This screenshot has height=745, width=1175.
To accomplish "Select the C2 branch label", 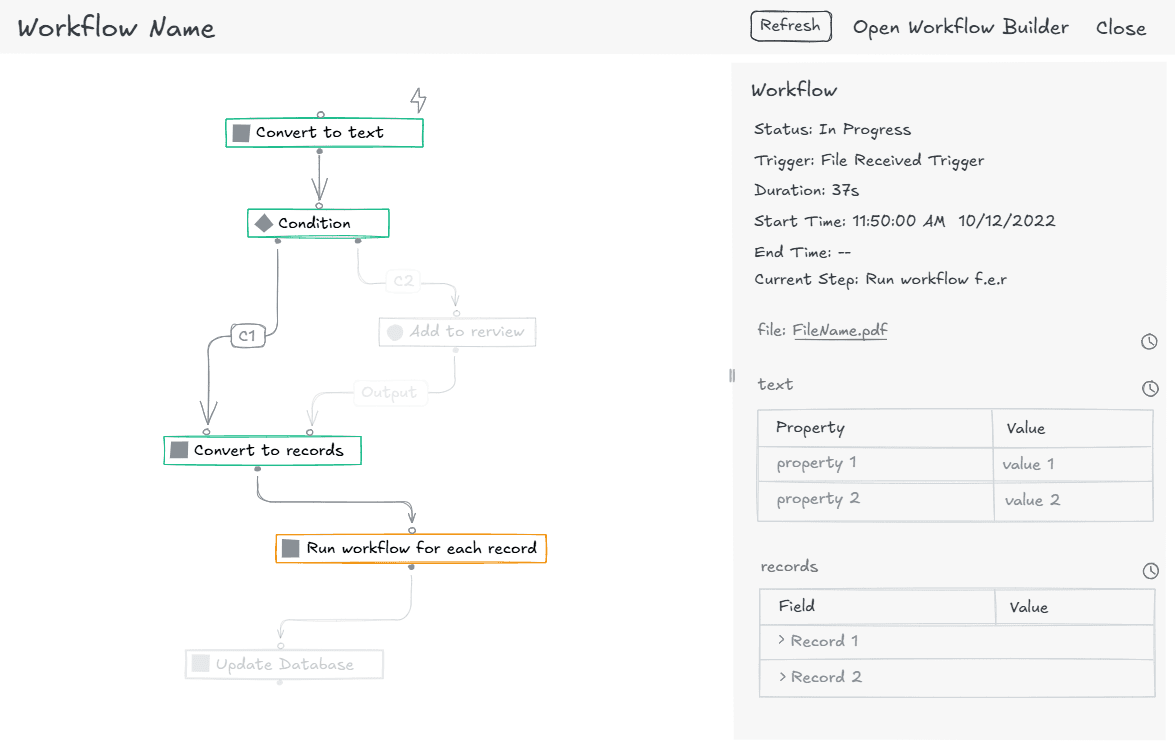I will (403, 281).
